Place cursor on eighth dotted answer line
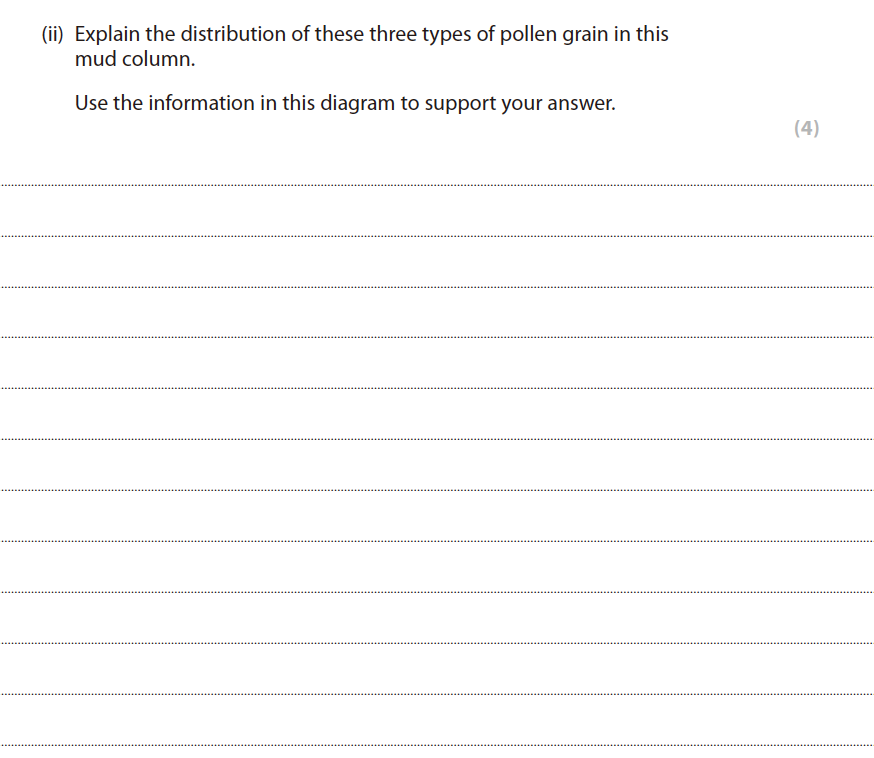Image resolution: width=874 pixels, height=758 pixels. 437,541
